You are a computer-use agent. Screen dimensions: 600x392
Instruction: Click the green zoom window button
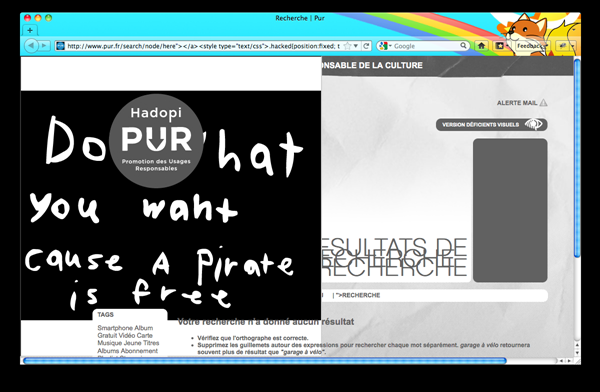48,18
